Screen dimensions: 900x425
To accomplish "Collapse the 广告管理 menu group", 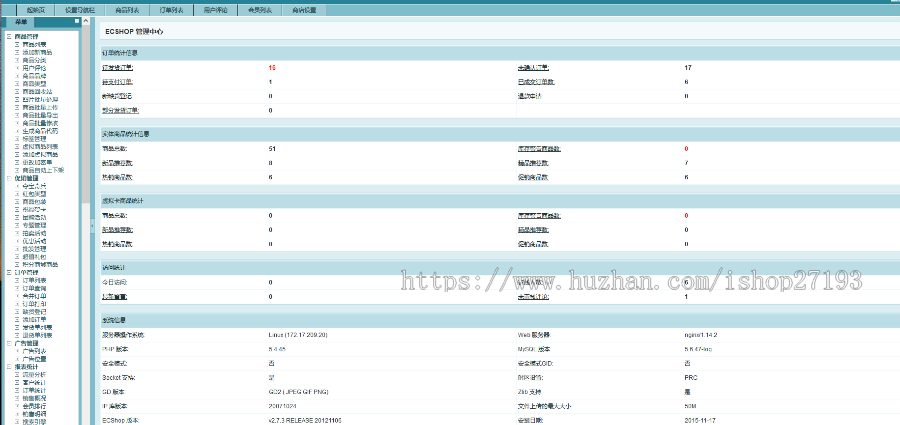I will tap(9, 343).
